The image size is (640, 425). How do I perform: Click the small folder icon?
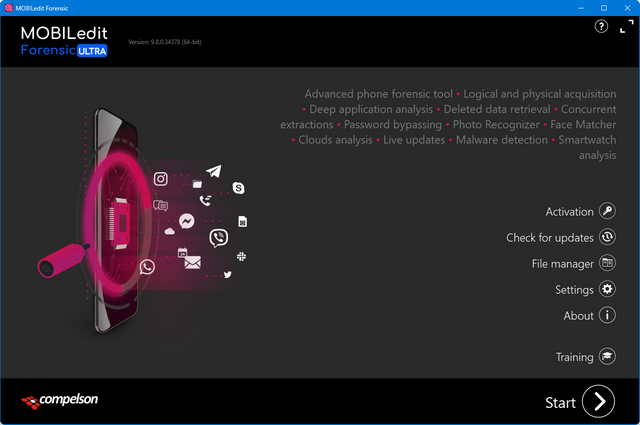(x=197, y=184)
